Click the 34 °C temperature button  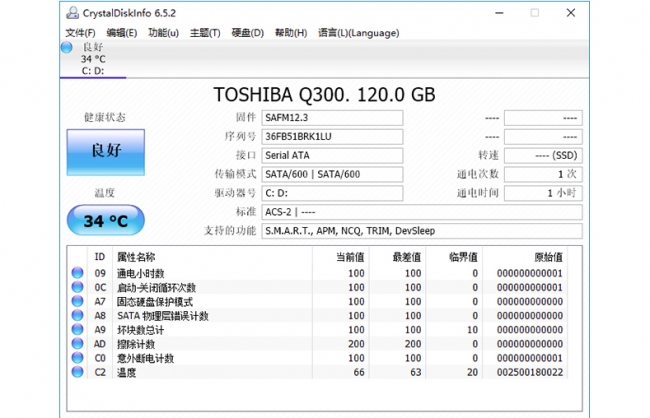pos(105,220)
